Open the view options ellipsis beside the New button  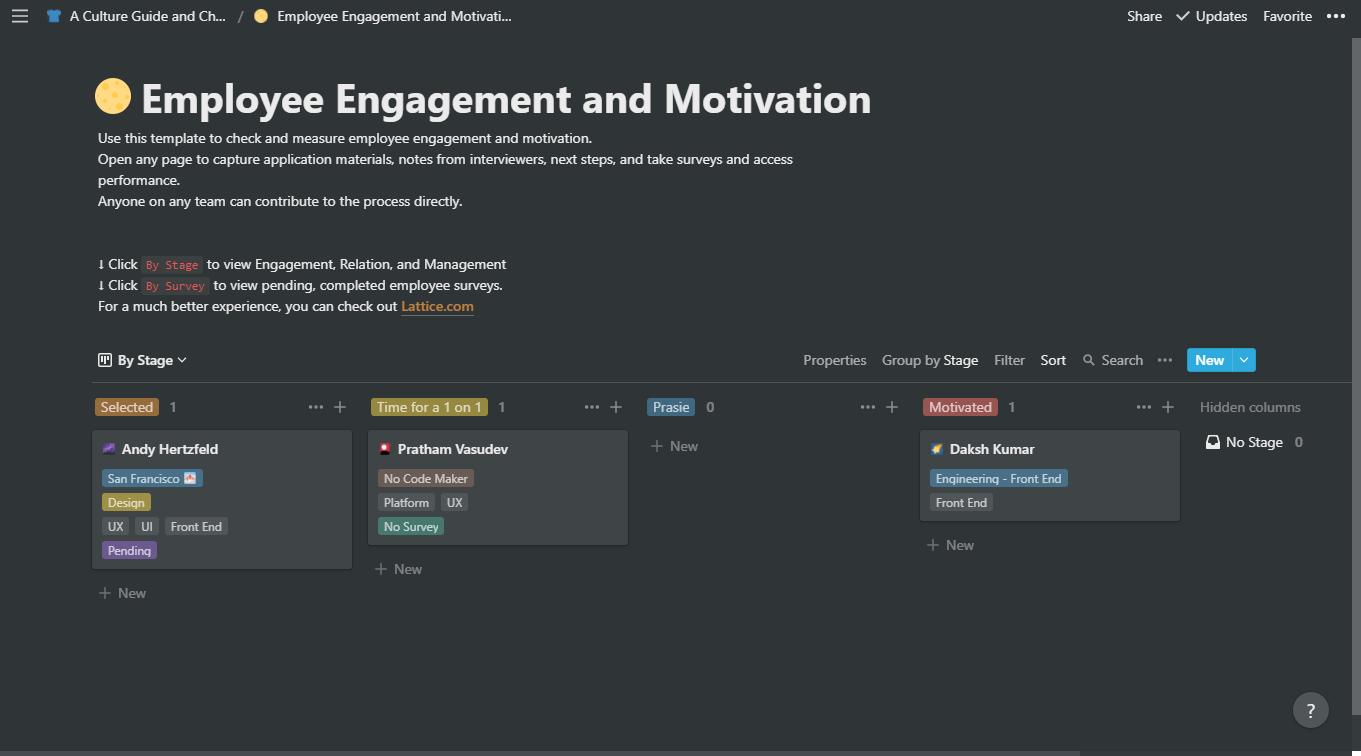[x=1164, y=359]
